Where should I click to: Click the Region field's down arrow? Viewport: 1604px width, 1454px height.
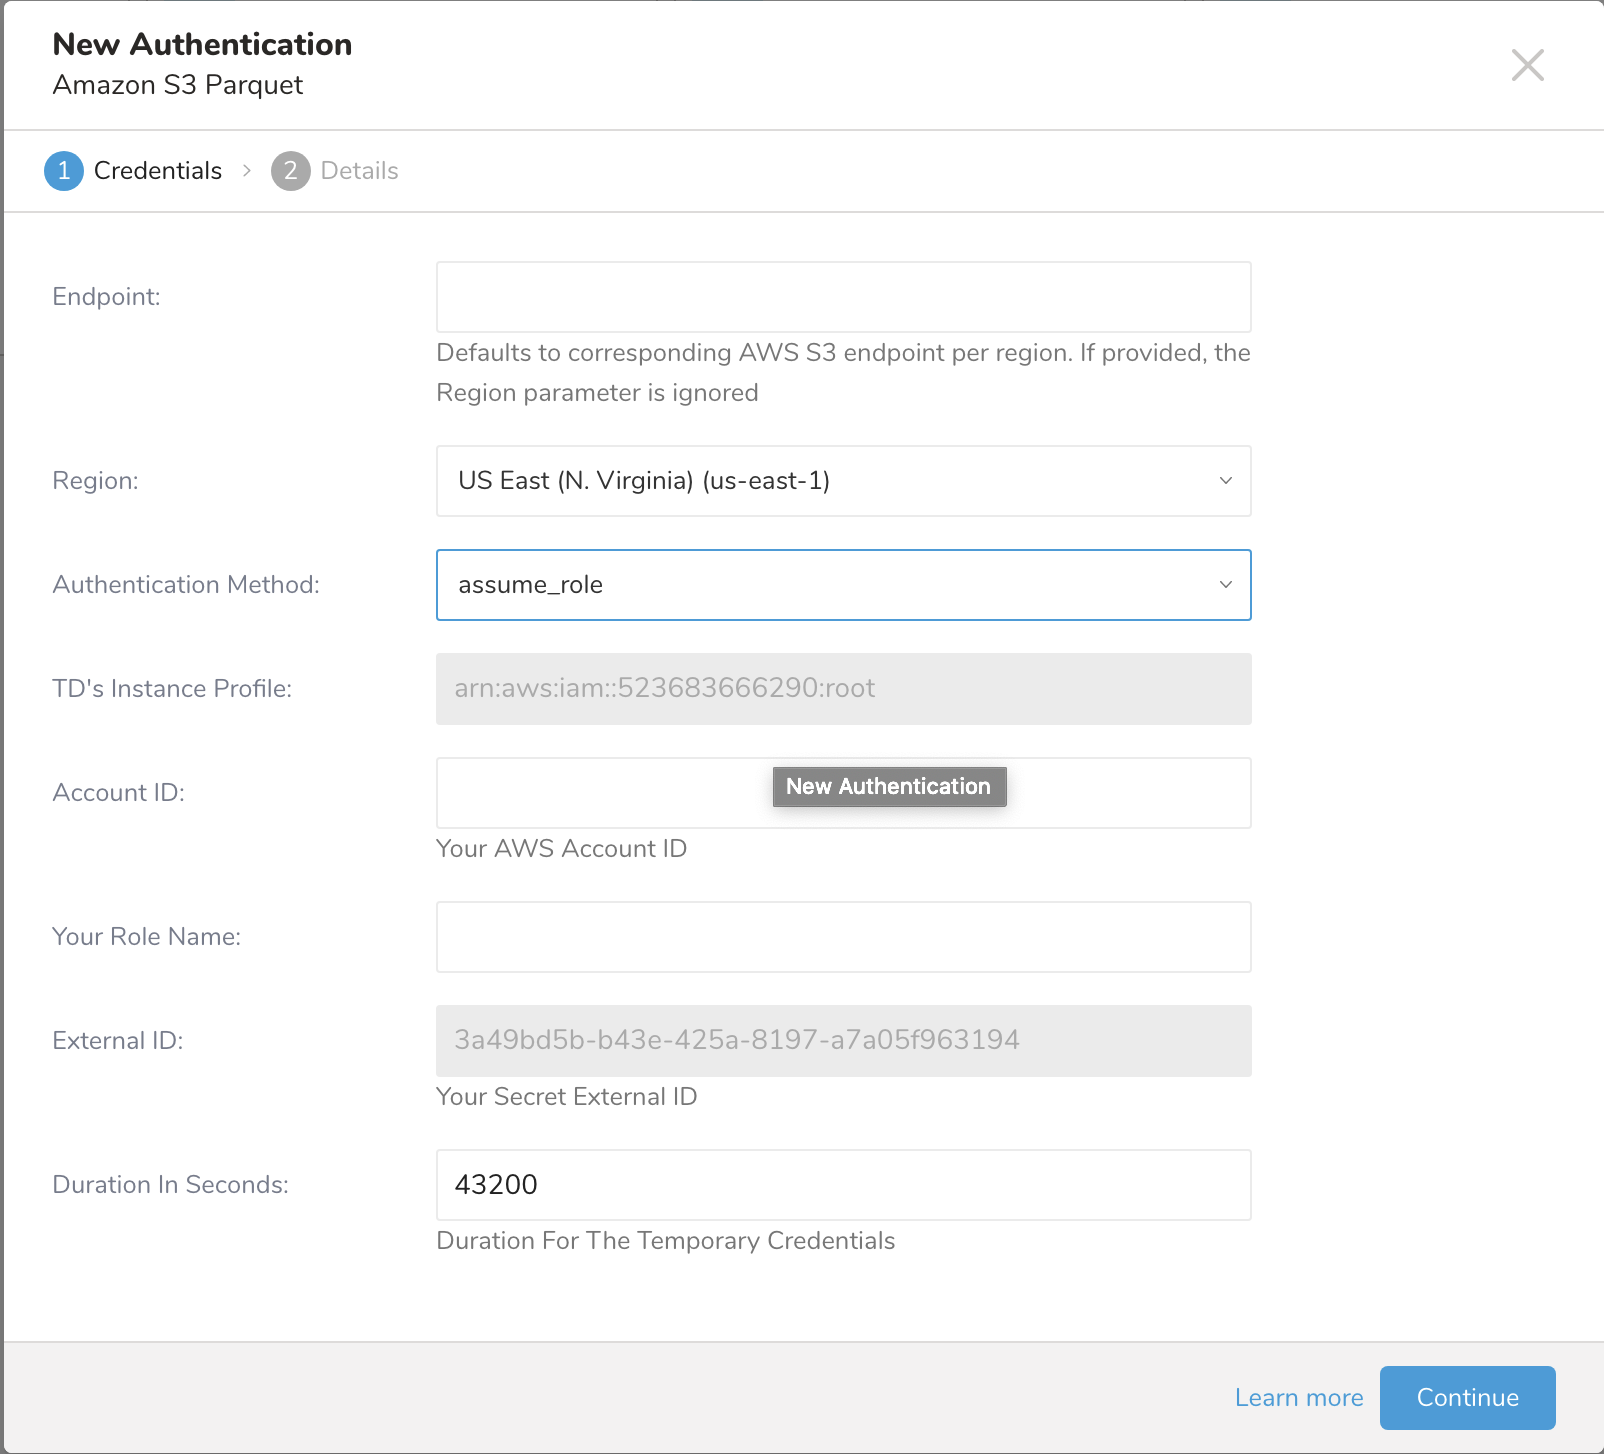coord(1225,481)
